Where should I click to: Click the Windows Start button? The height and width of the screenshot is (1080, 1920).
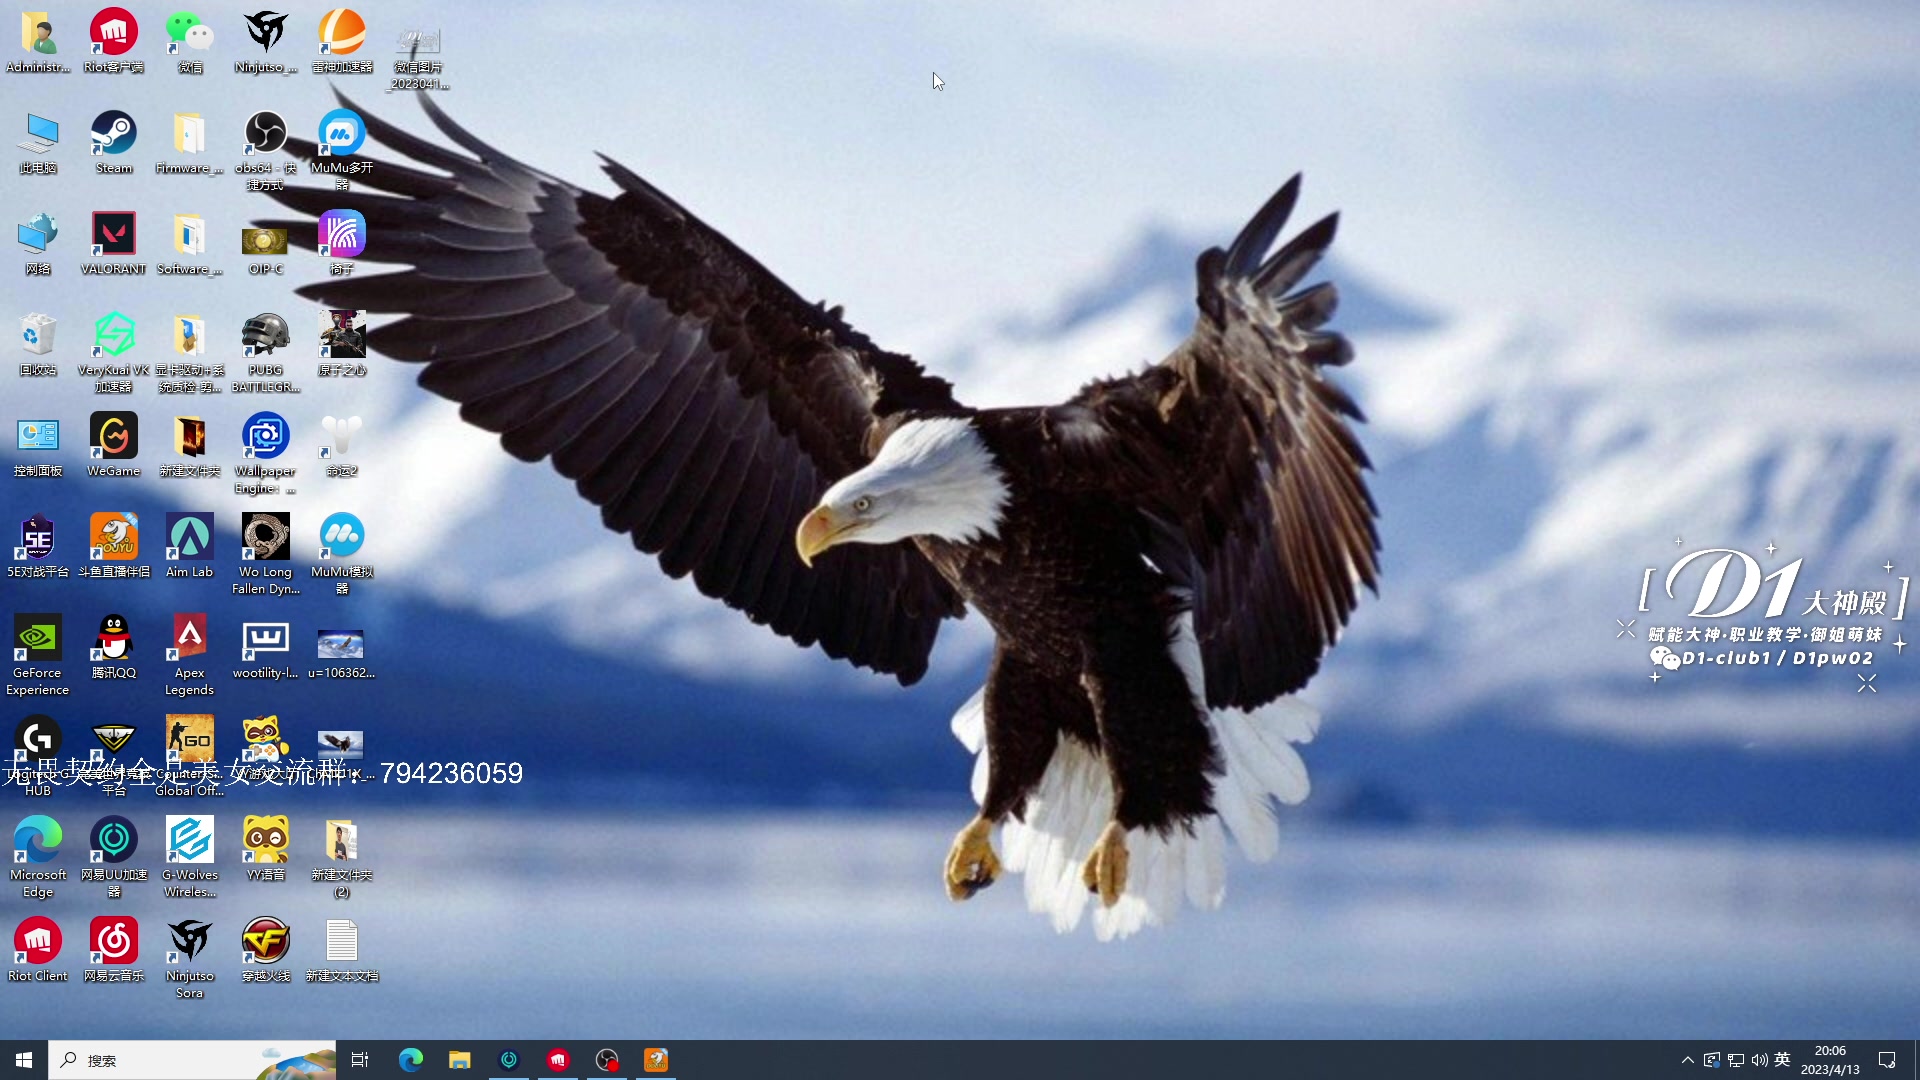(x=24, y=1060)
